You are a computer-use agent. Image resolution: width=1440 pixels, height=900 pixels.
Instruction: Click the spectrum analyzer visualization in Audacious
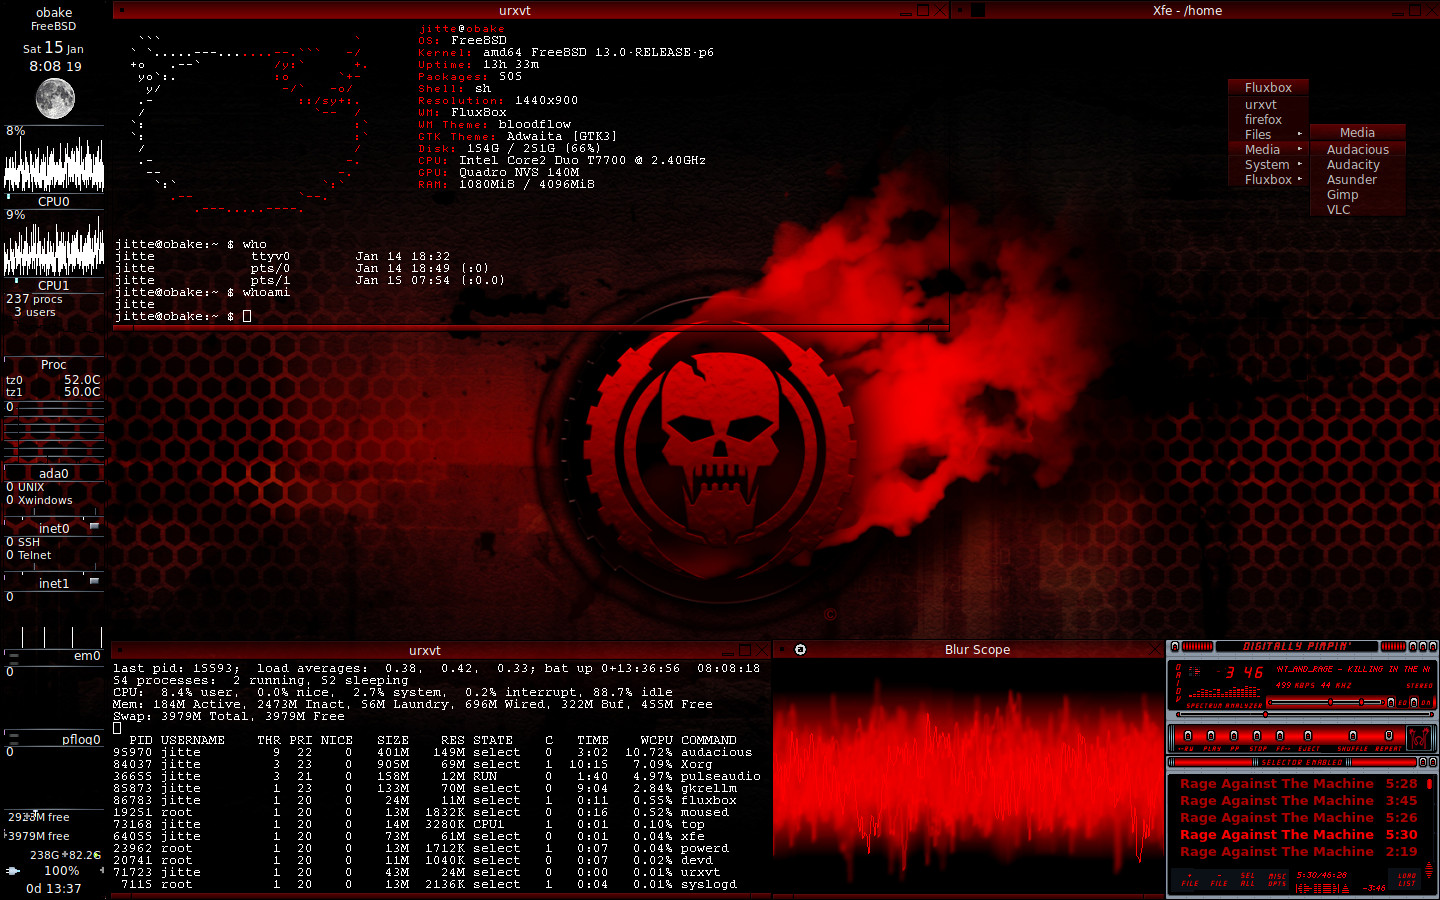pos(1224,692)
